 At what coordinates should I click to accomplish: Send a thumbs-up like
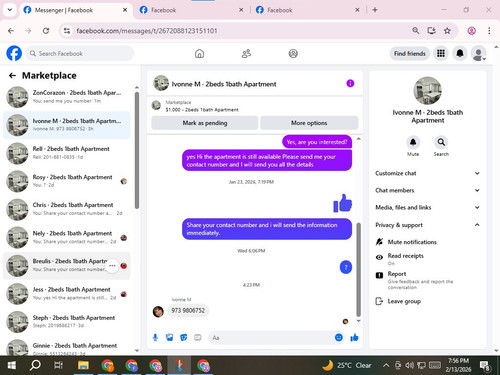[354, 338]
